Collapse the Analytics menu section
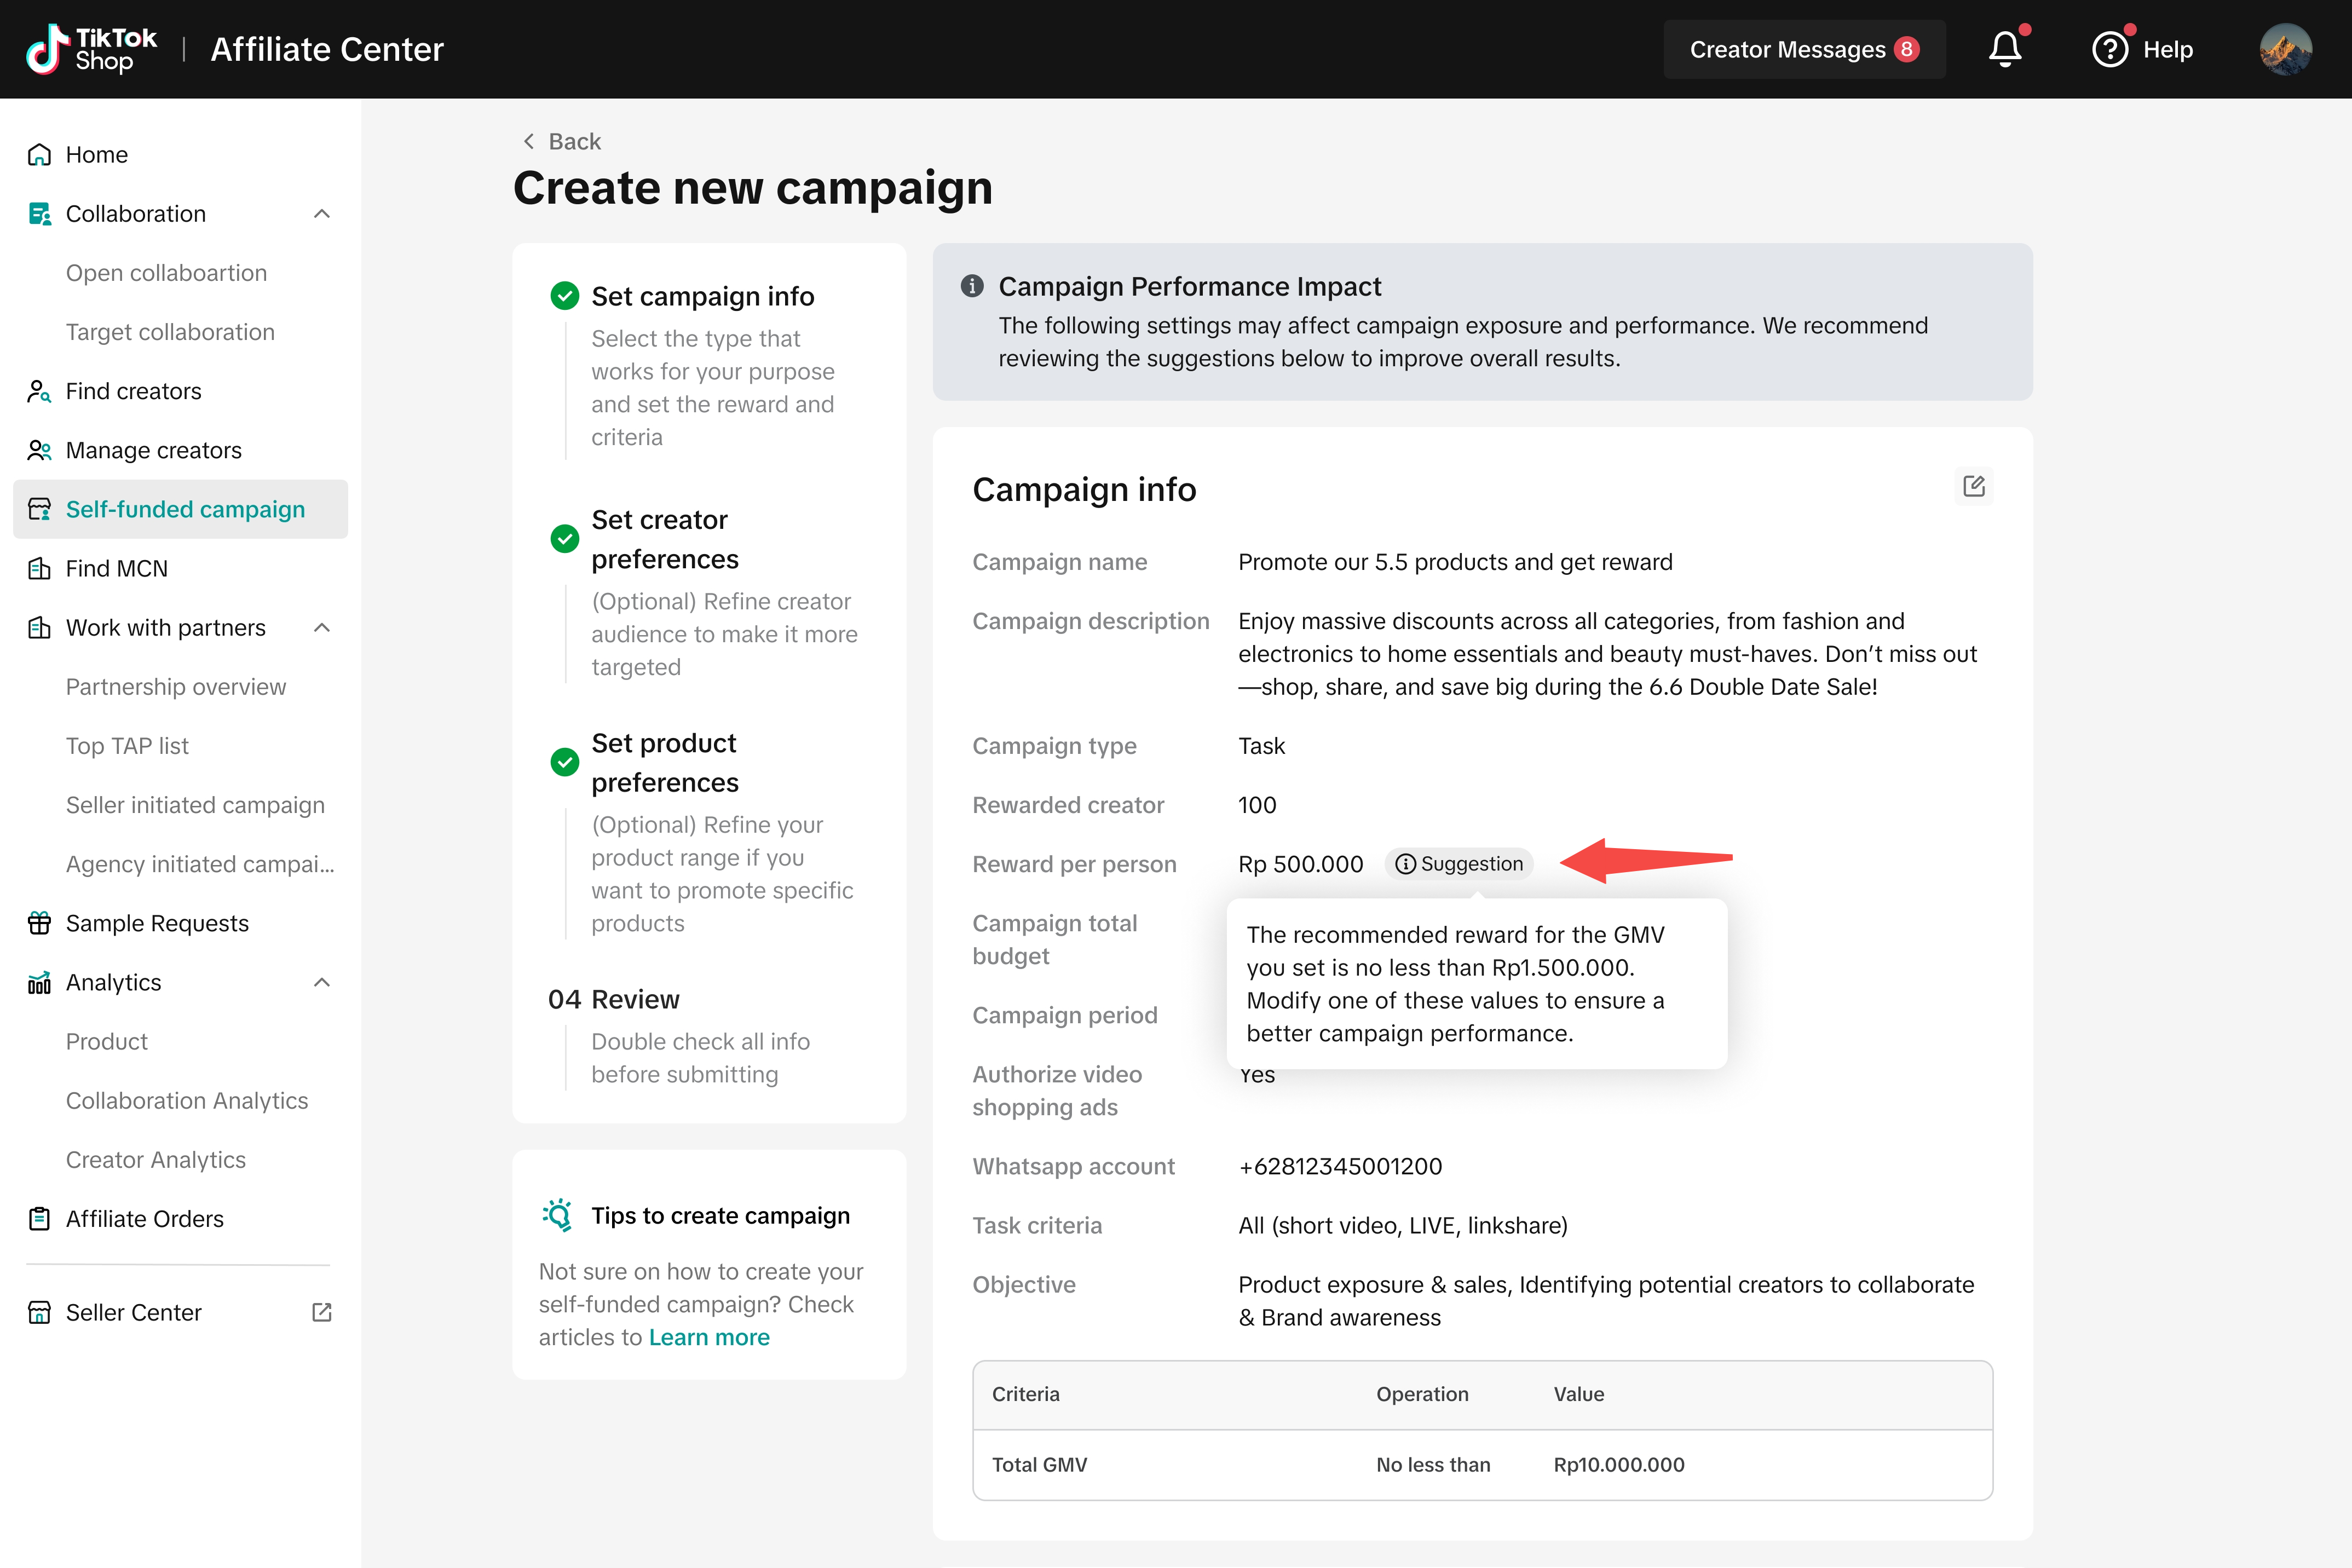The height and width of the screenshot is (1568, 2352). tap(322, 982)
